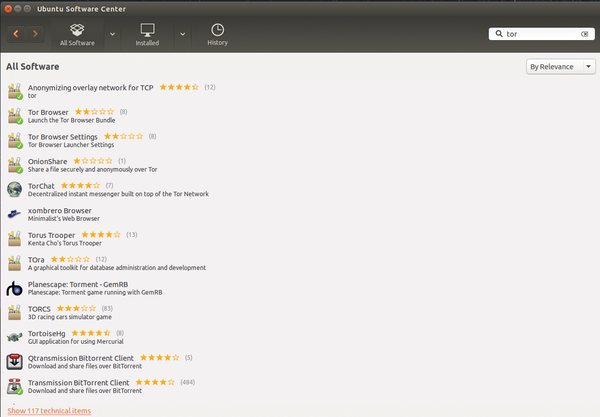Viewport: 600px width, 417px height.
Task: Click the OnionShare package icon
Action: click(x=15, y=165)
